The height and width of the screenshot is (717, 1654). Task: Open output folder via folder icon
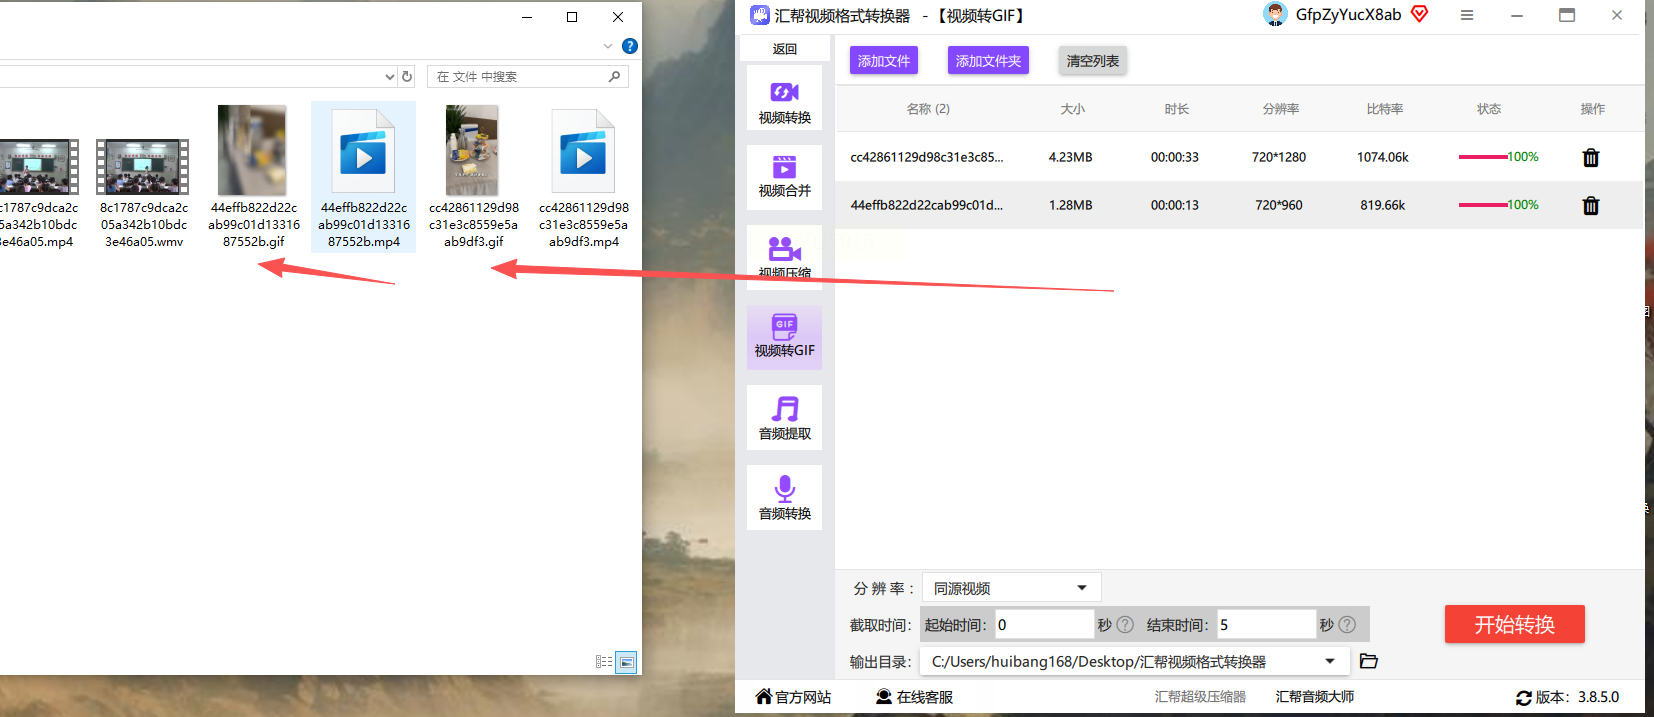click(1369, 661)
